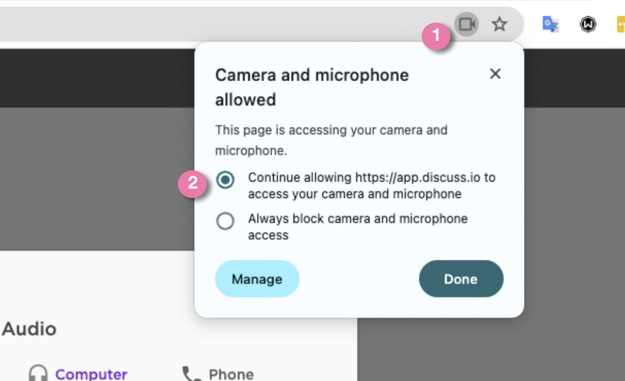Image resolution: width=625 pixels, height=381 pixels.
Task: Close the camera and microphone popup
Action: (495, 74)
